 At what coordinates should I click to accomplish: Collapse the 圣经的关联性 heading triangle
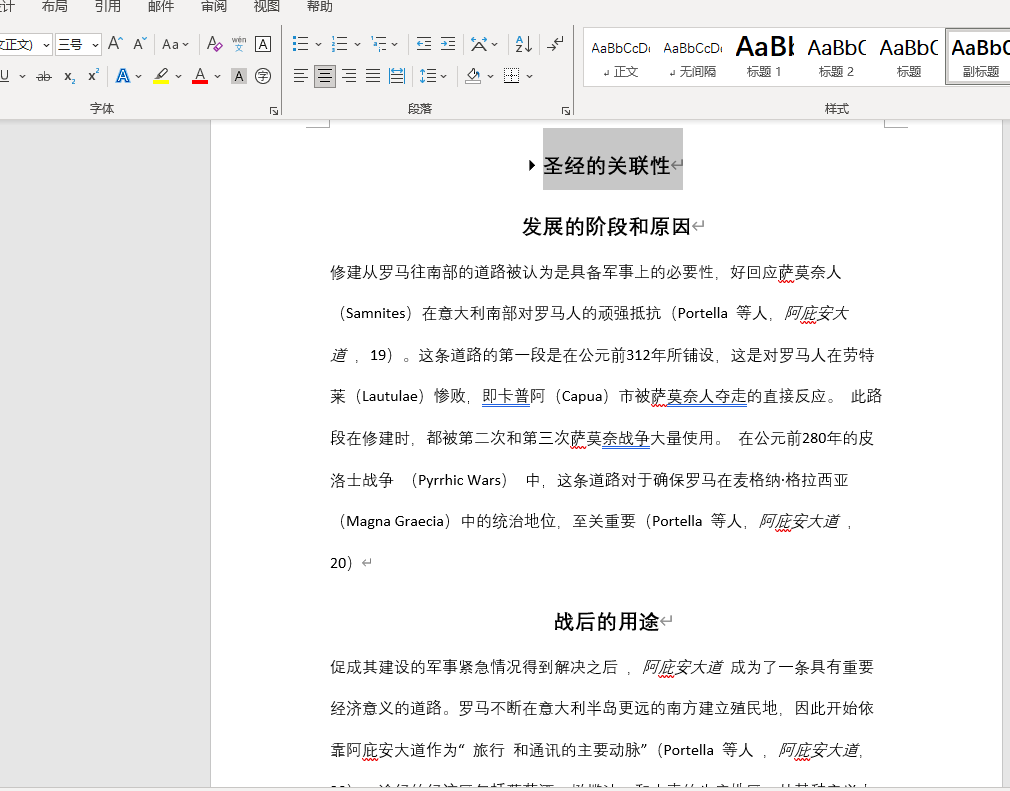(x=532, y=166)
